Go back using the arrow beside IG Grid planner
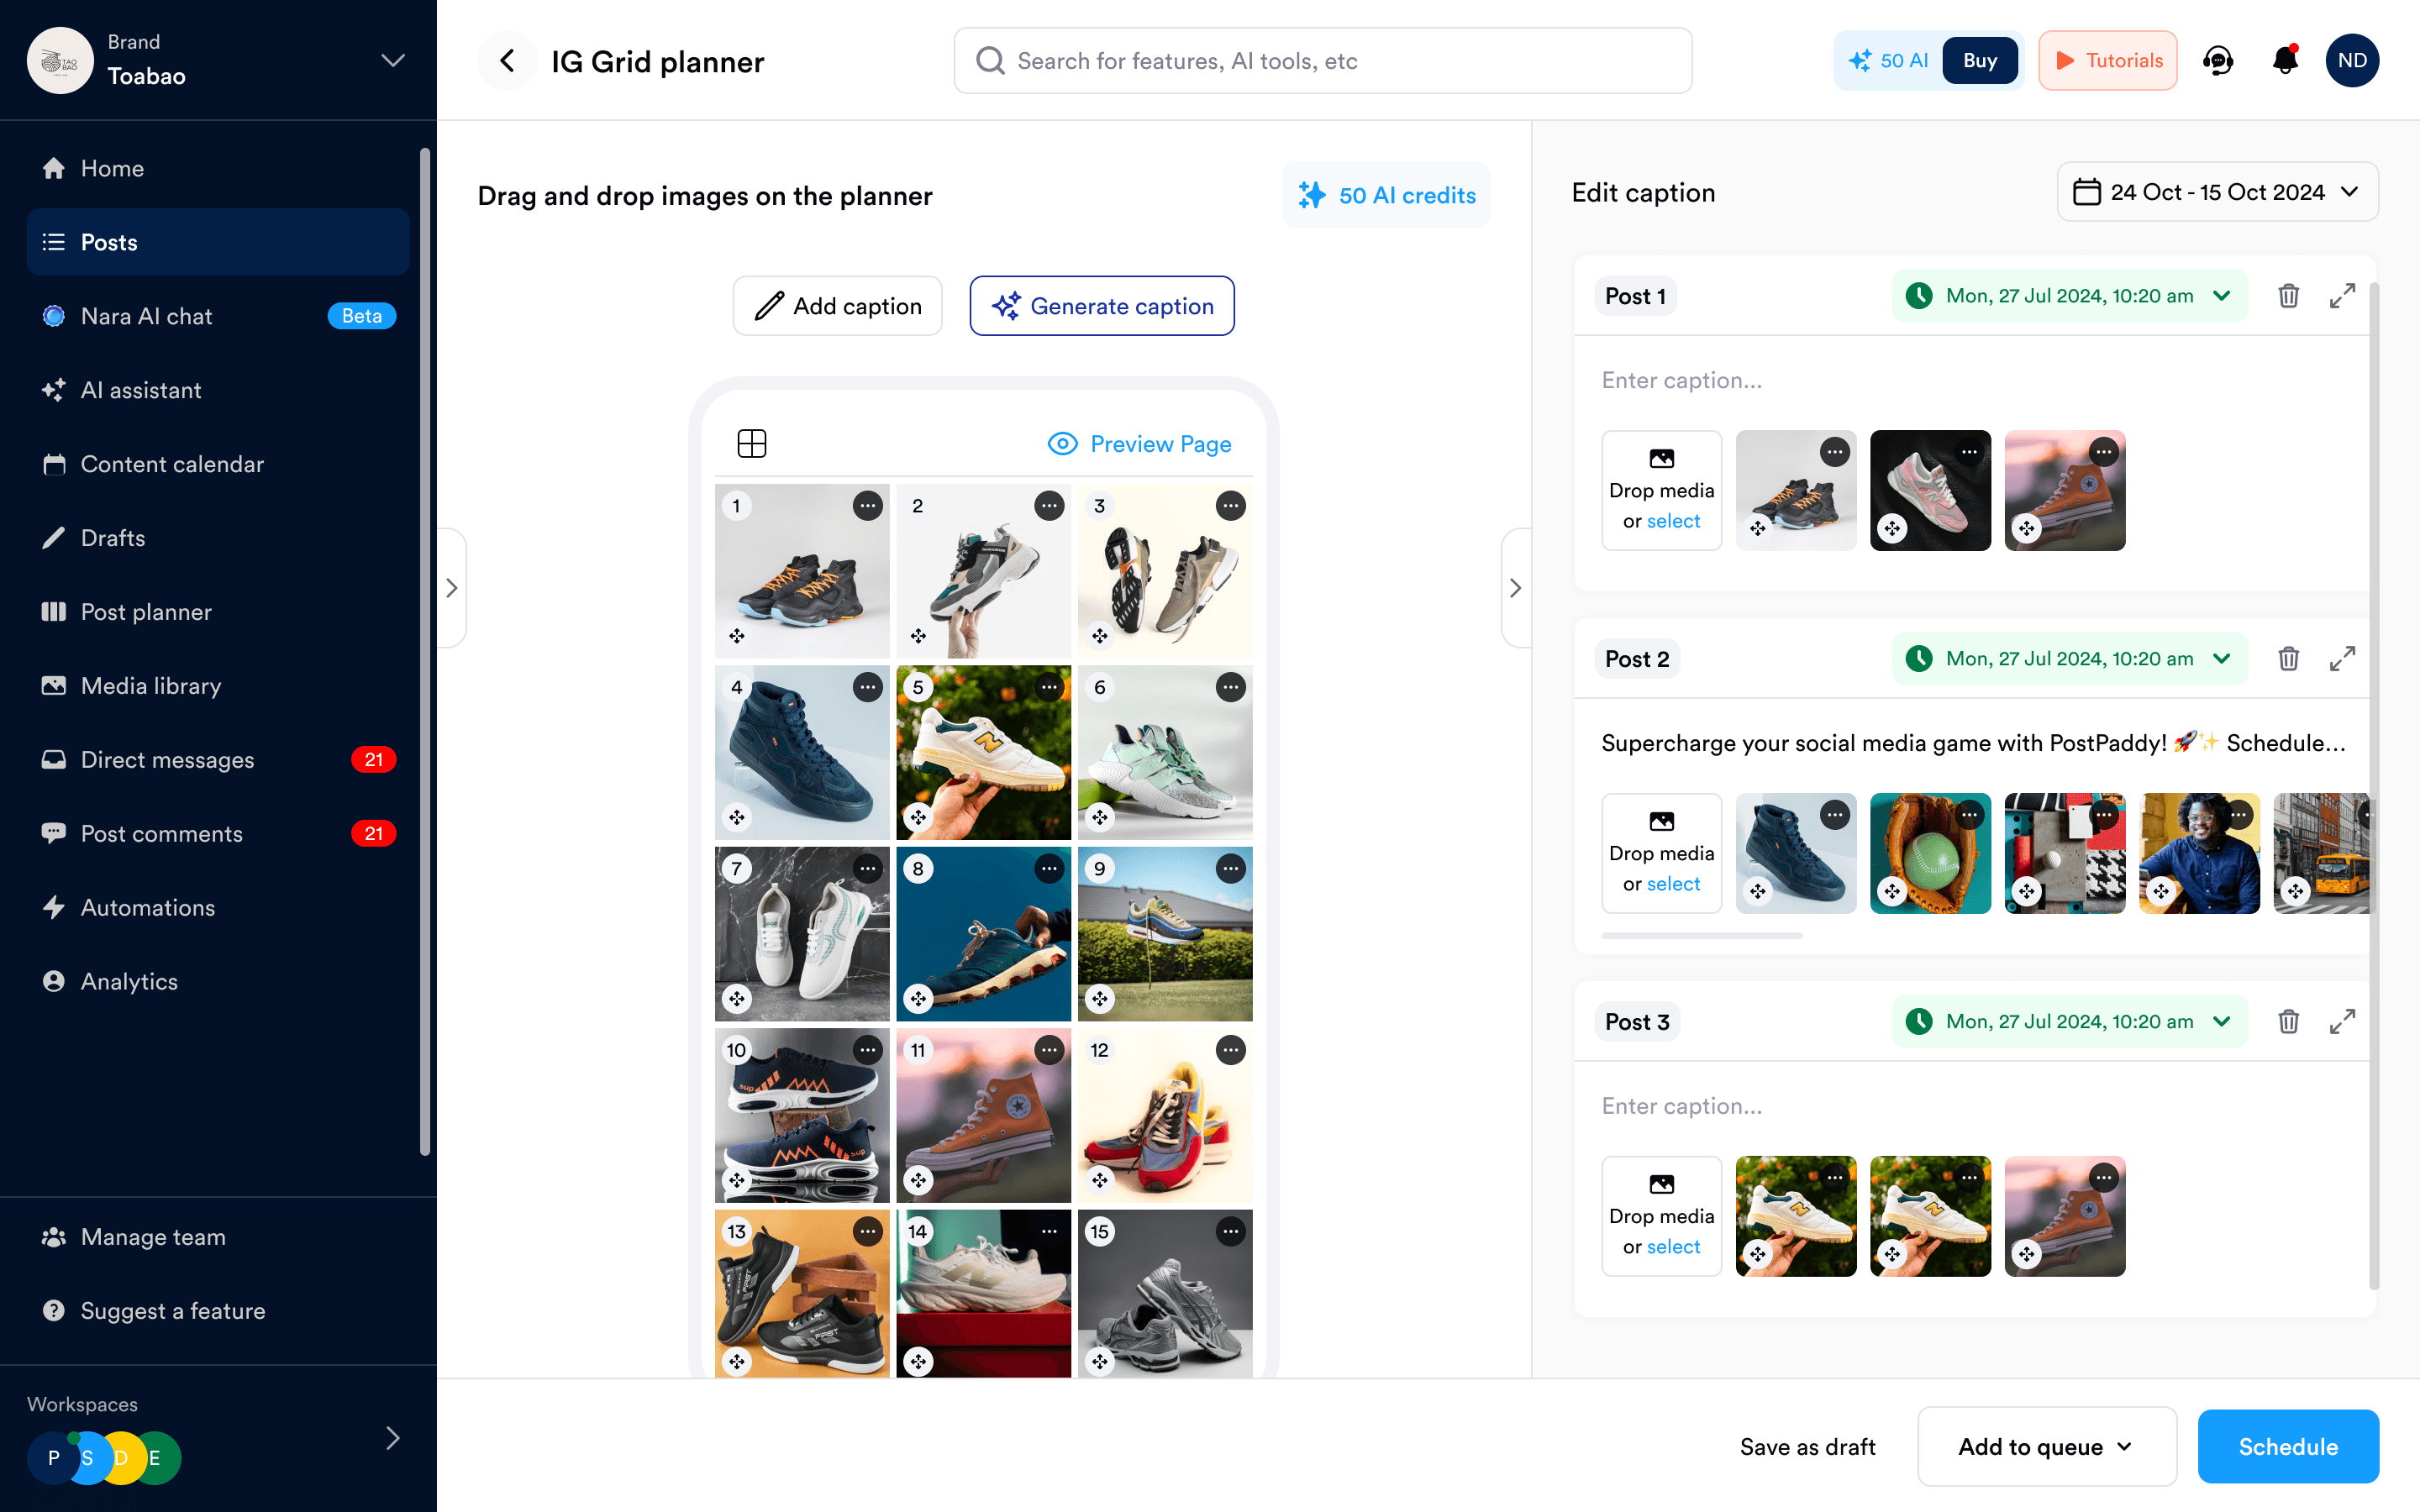This screenshot has height=1512, width=2420. coord(508,61)
